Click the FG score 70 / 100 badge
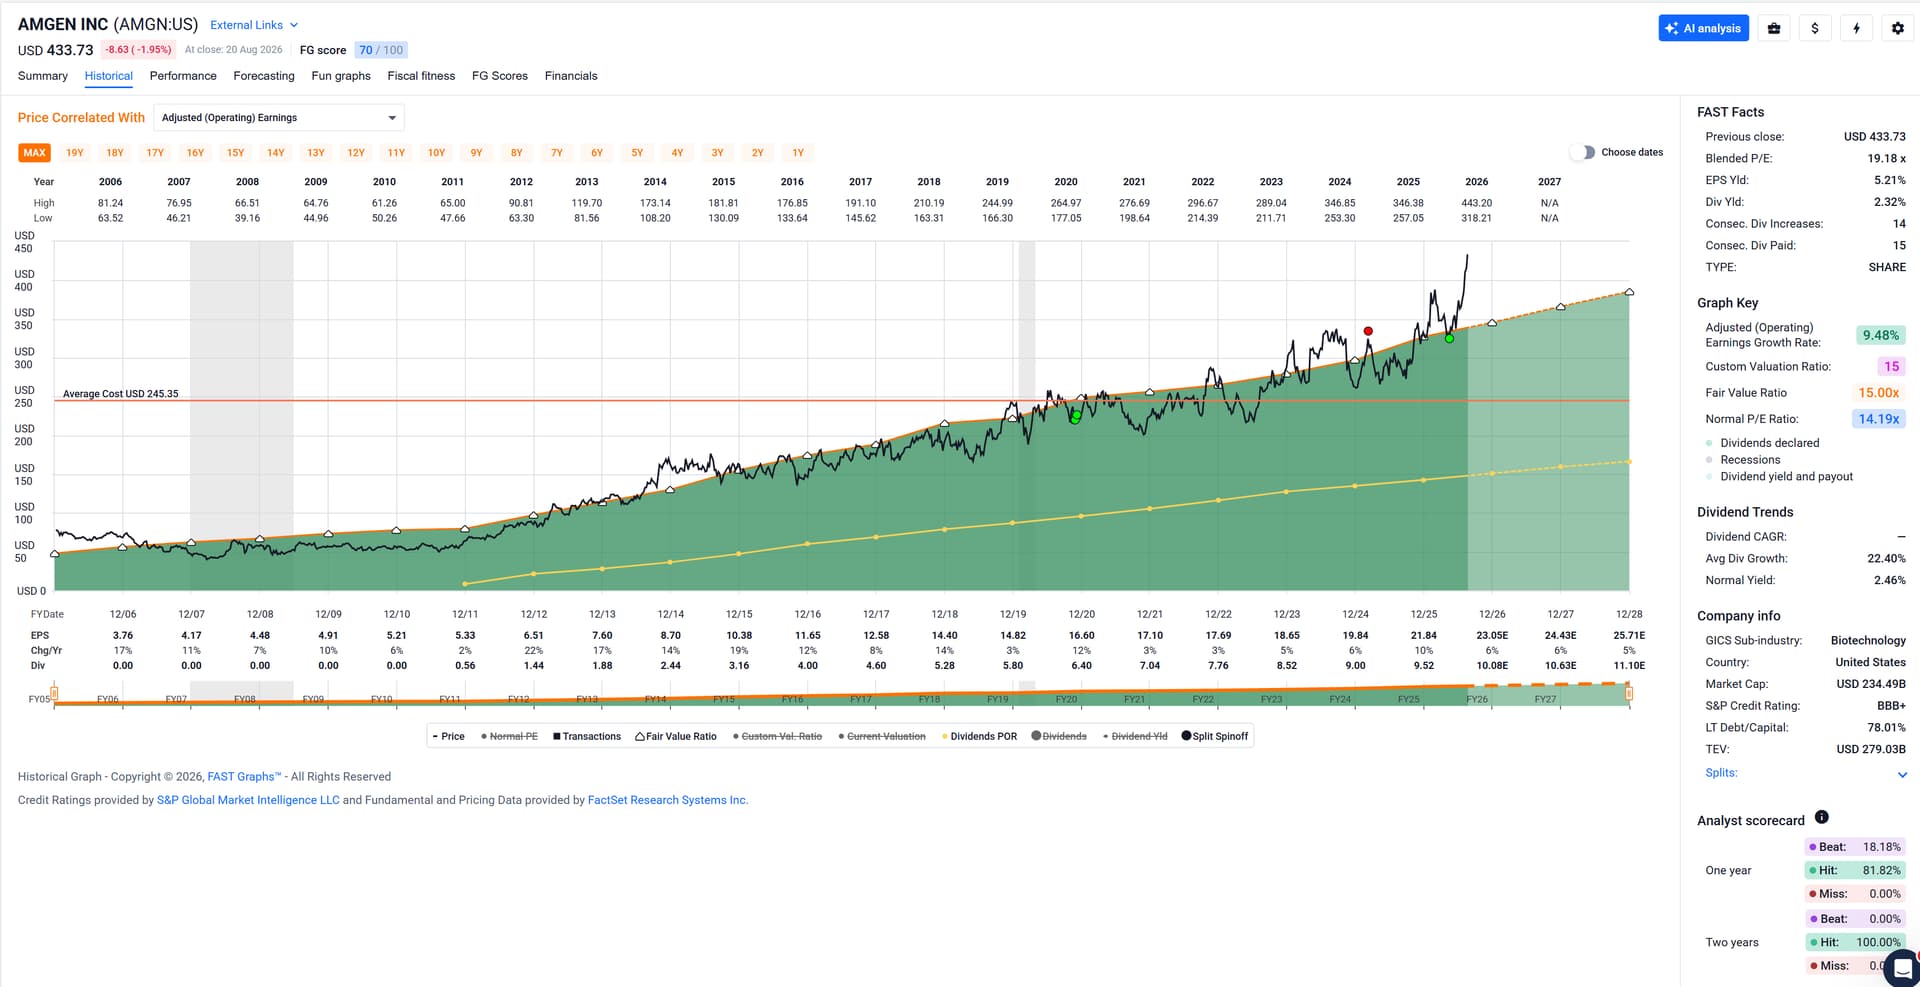1920x987 pixels. coord(381,50)
